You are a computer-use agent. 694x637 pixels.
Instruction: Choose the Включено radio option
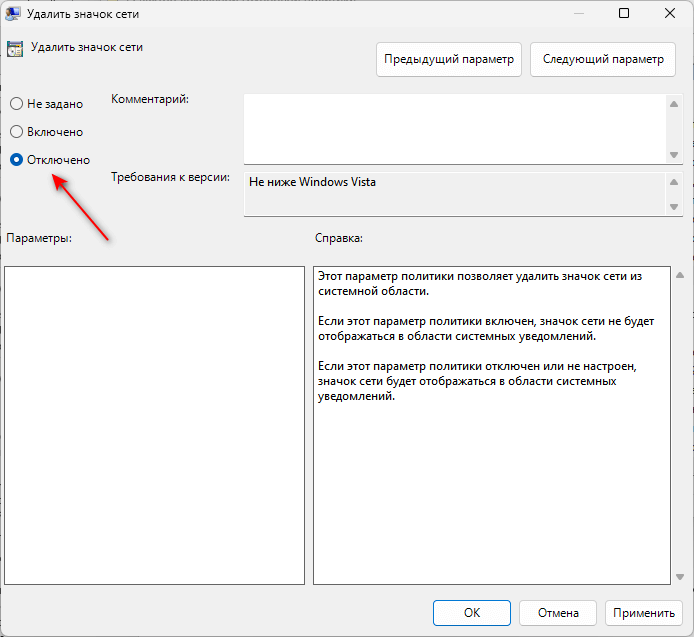coord(16,132)
